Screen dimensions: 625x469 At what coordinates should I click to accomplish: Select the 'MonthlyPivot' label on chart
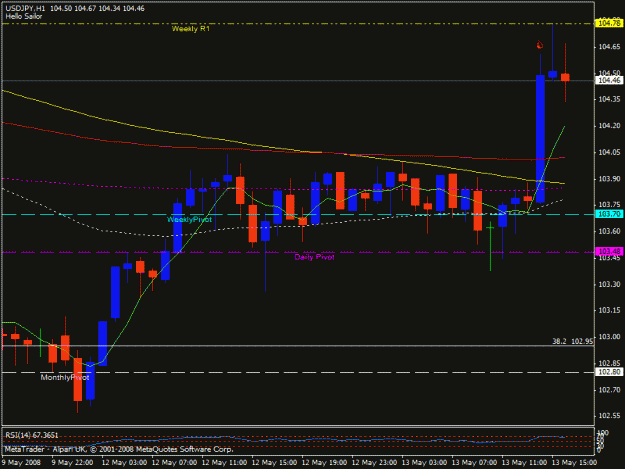click(x=65, y=377)
